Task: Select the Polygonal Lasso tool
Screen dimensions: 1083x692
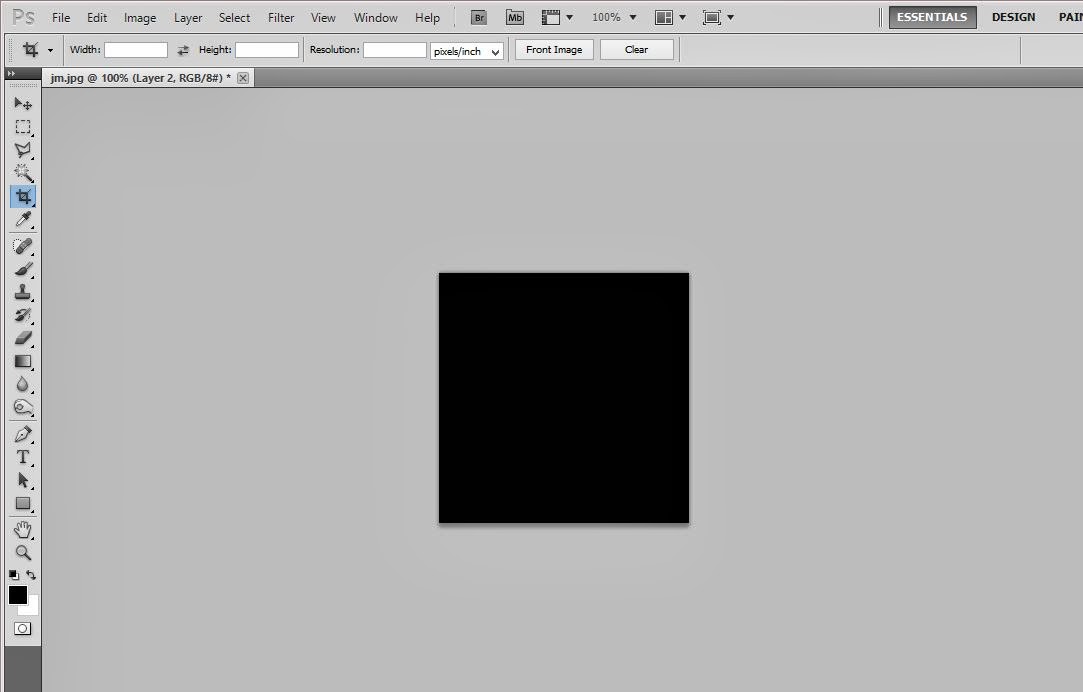Action: point(23,150)
